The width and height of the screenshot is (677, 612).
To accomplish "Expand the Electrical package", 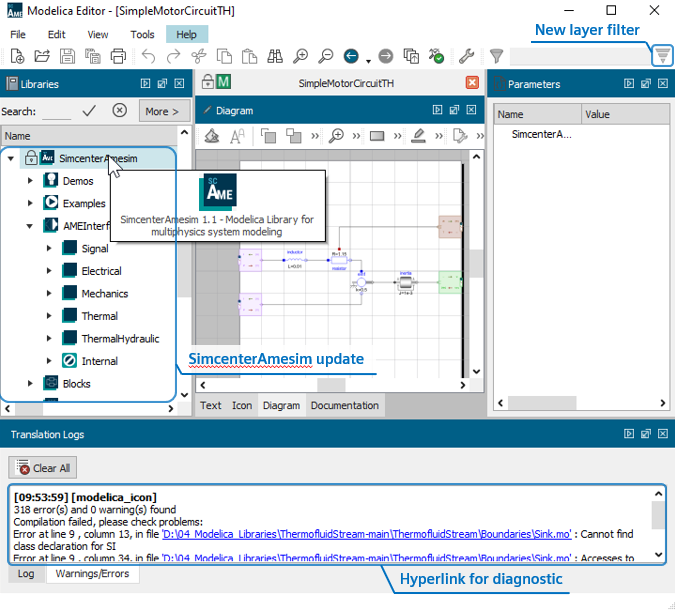I will pos(49,271).
